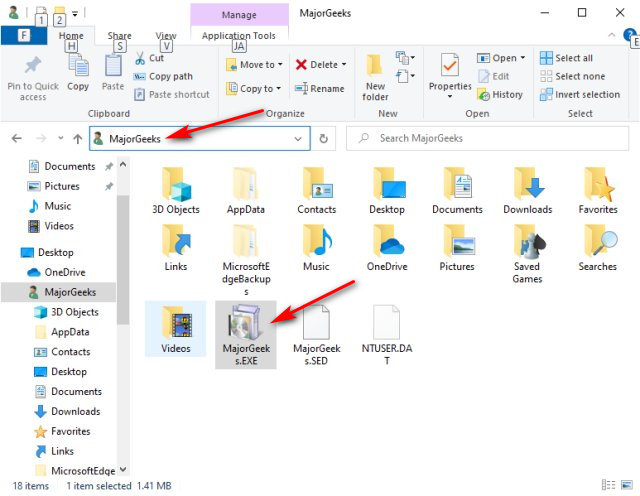
Task: Open the Application Tools tab
Action: 239,36
